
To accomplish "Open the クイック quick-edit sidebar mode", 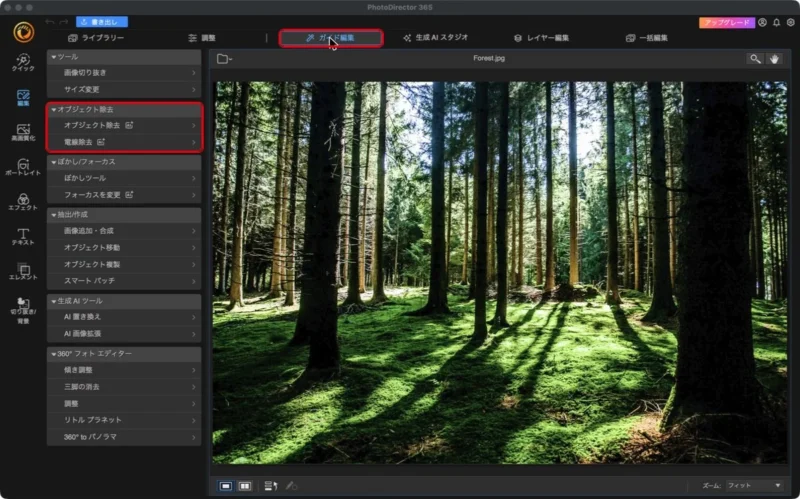I will pyautogui.click(x=23, y=62).
